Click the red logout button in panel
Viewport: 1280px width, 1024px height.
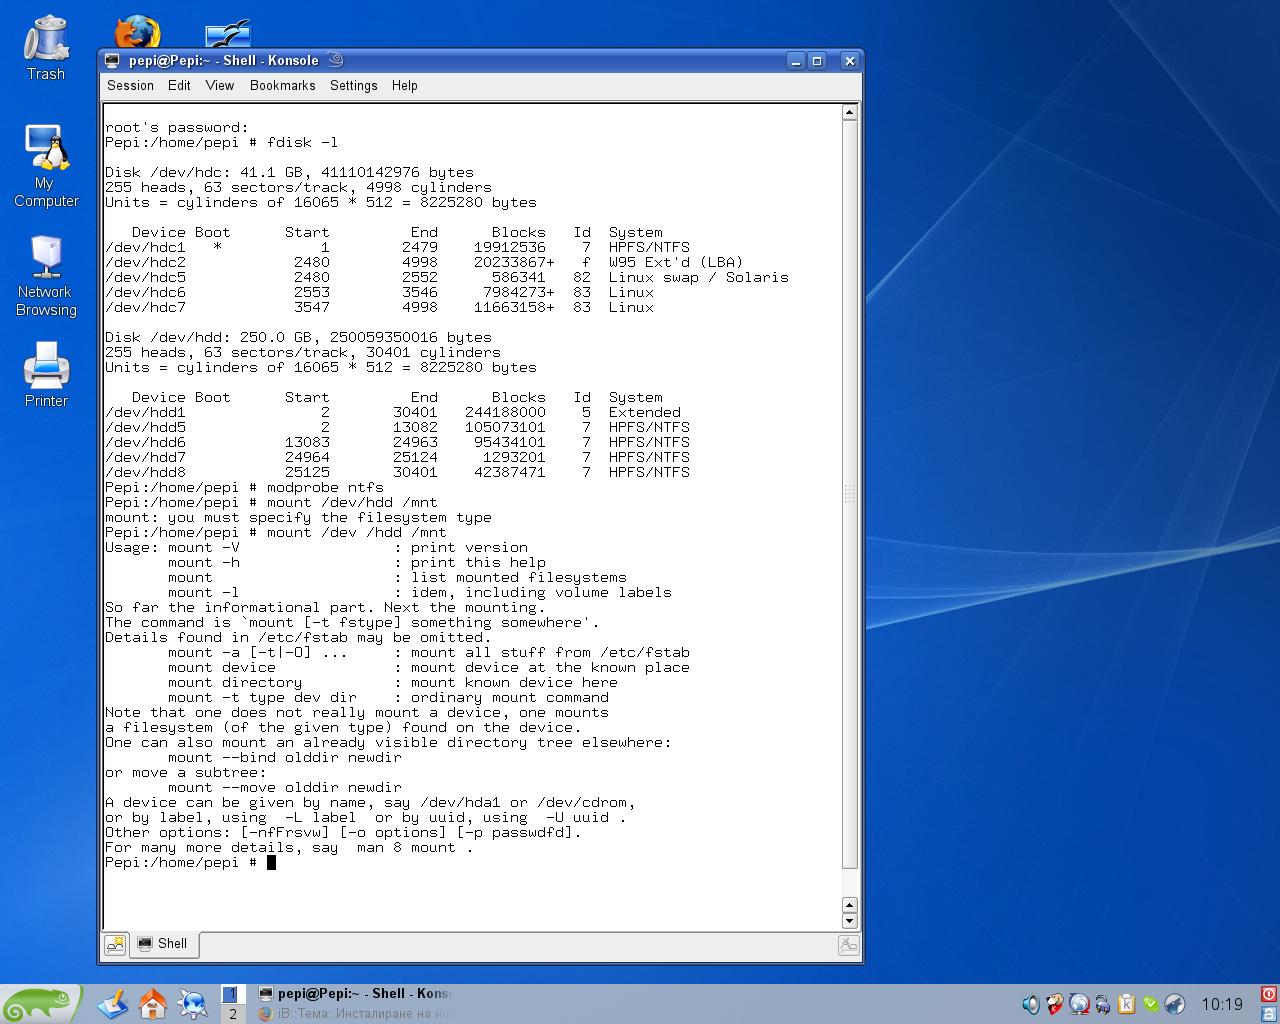click(x=1269, y=994)
